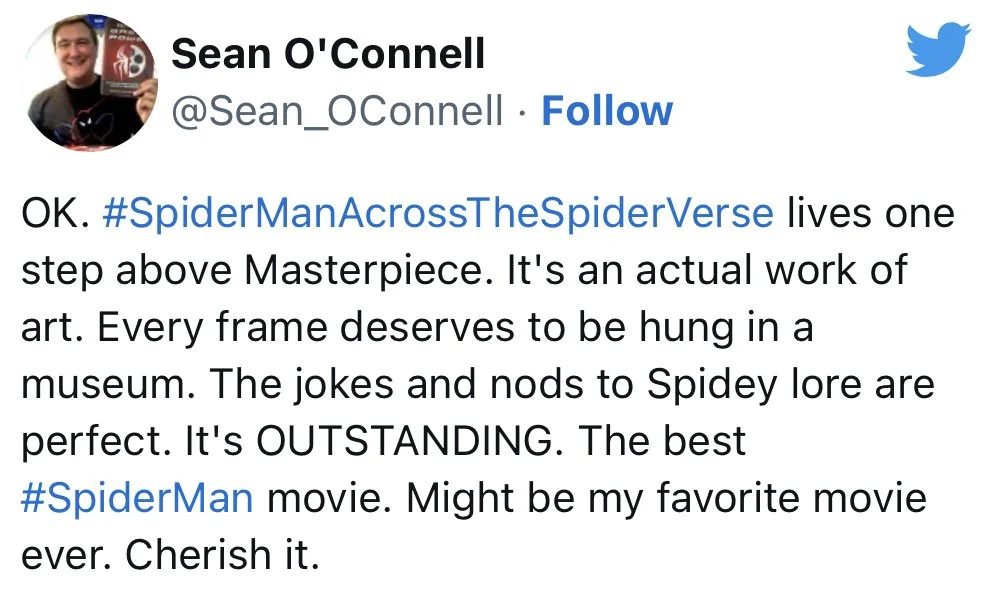Open the #SpiderMan hashtag link
This screenshot has width=1008, height=613.
tap(136, 497)
